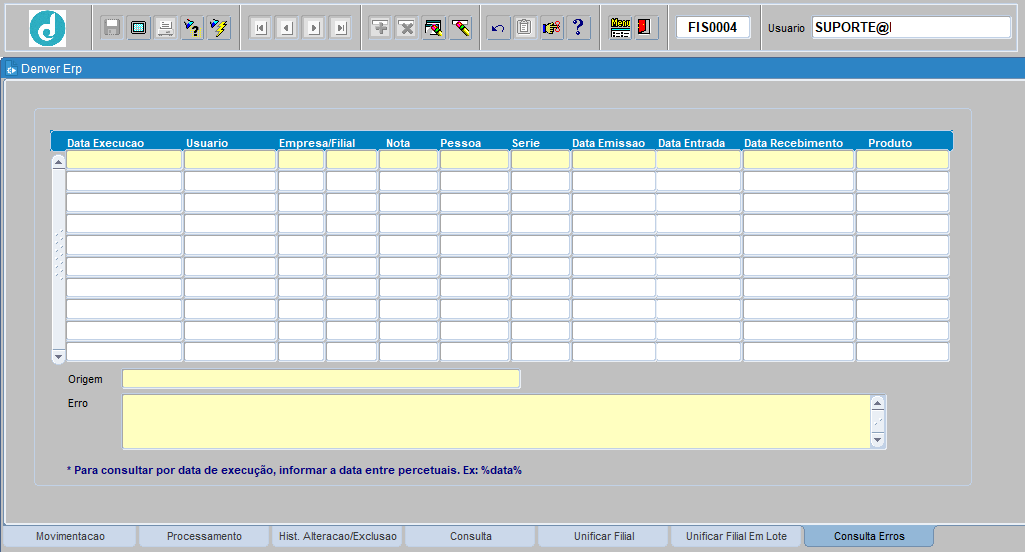Click the first Data Execucao cell
Image resolution: width=1025 pixels, height=552 pixels.
click(x=124, y=160)
